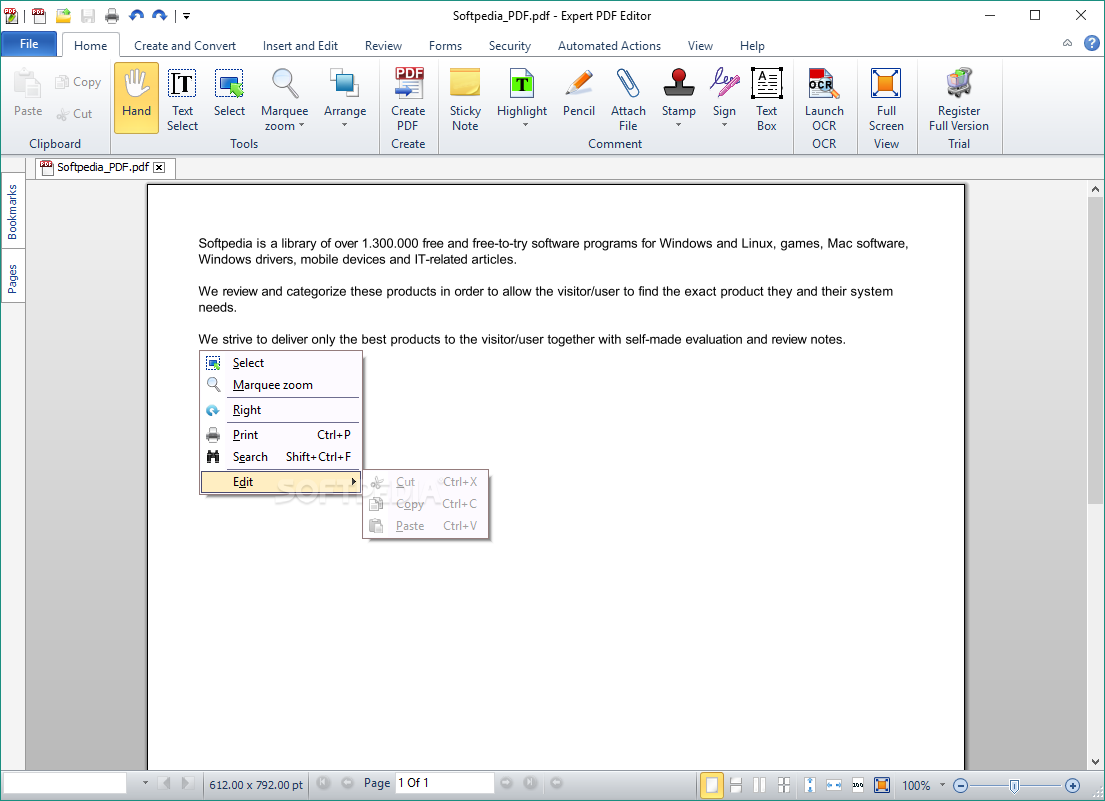This screenshot has width=1105, height=801.
Task: Select the Highlight tool icon
Action: point(521,84)
